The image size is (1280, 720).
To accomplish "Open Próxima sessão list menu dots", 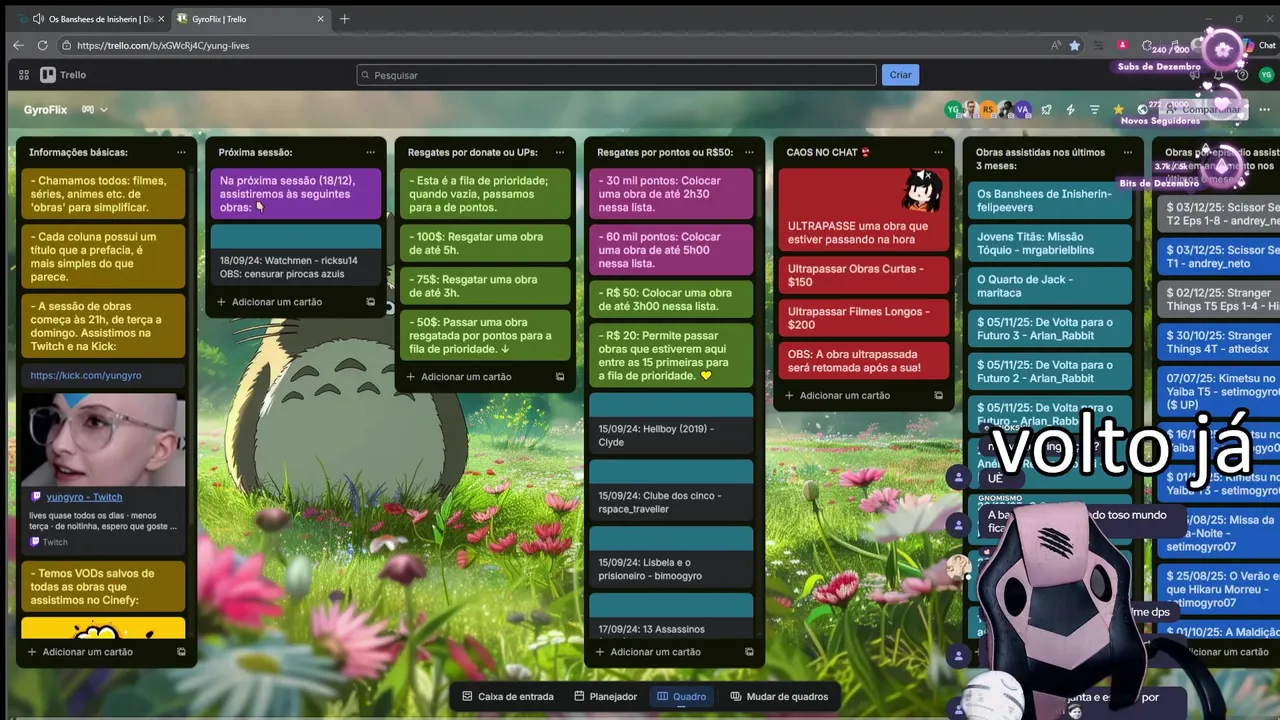I will 370,152.
